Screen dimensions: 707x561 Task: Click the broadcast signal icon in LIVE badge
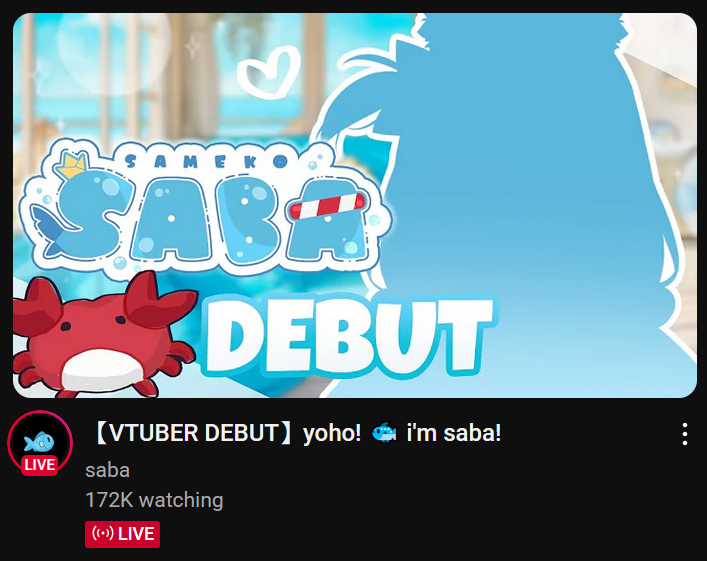click(x=103, y=534)
